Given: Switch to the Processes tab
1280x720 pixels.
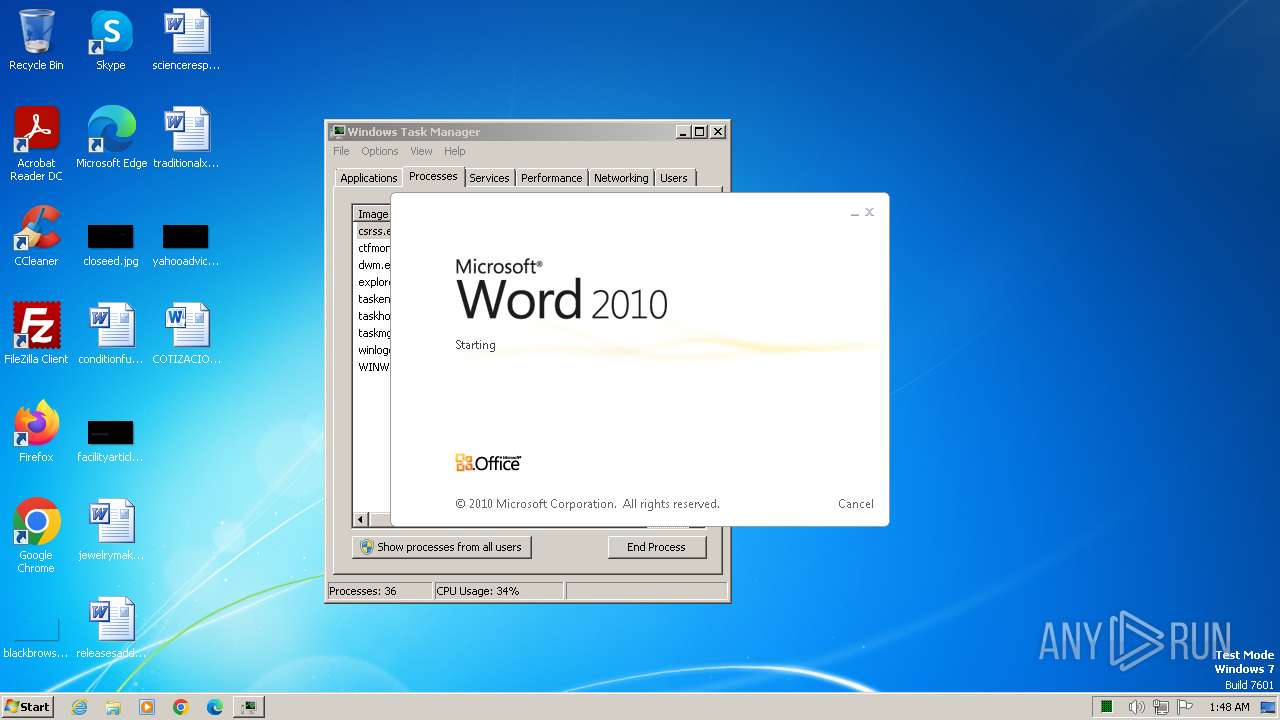Looking at the screenshot, I should pyautogui.click(x=433, y=176).
